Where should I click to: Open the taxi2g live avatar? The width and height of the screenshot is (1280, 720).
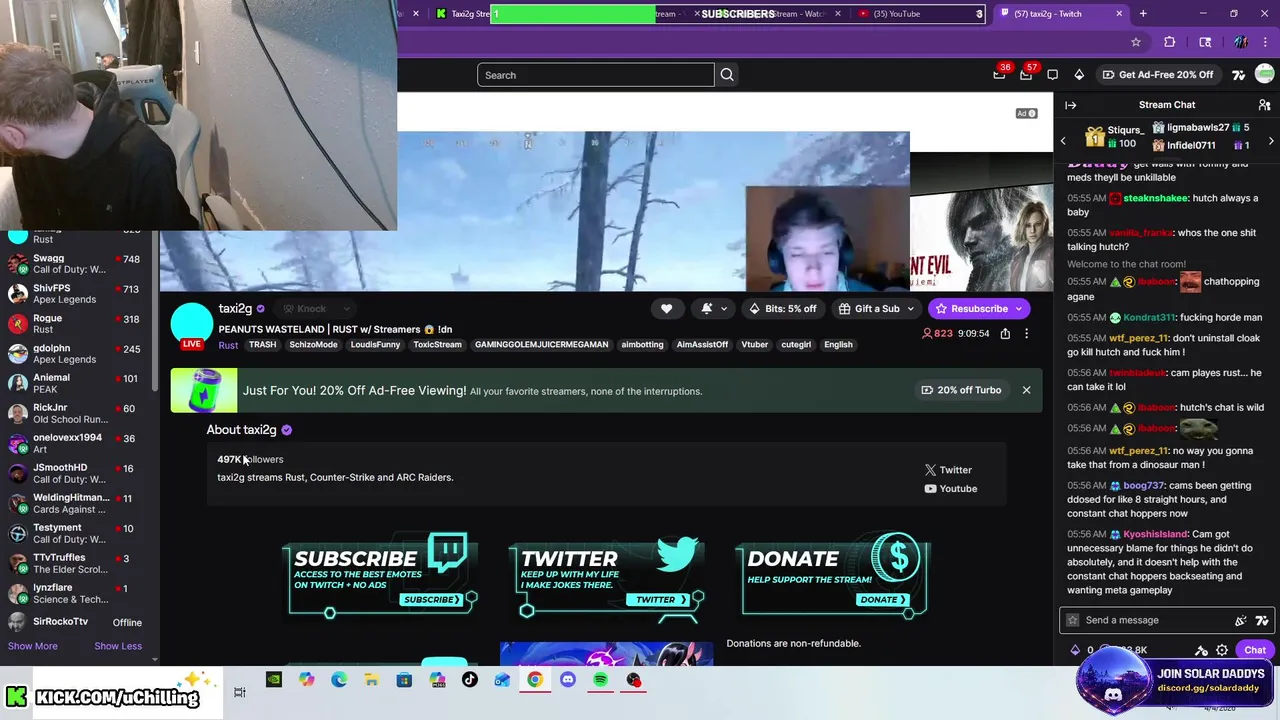pos(191,326)
